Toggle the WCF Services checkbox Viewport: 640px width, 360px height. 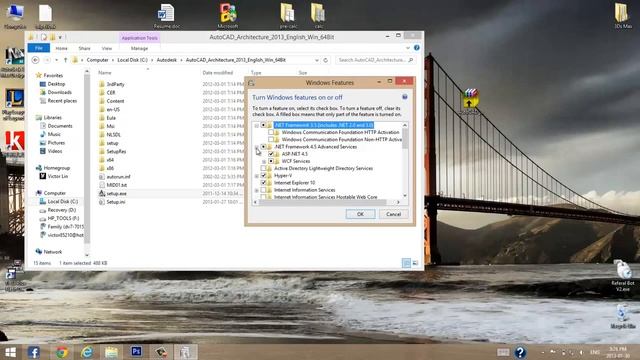click(271, 161)
